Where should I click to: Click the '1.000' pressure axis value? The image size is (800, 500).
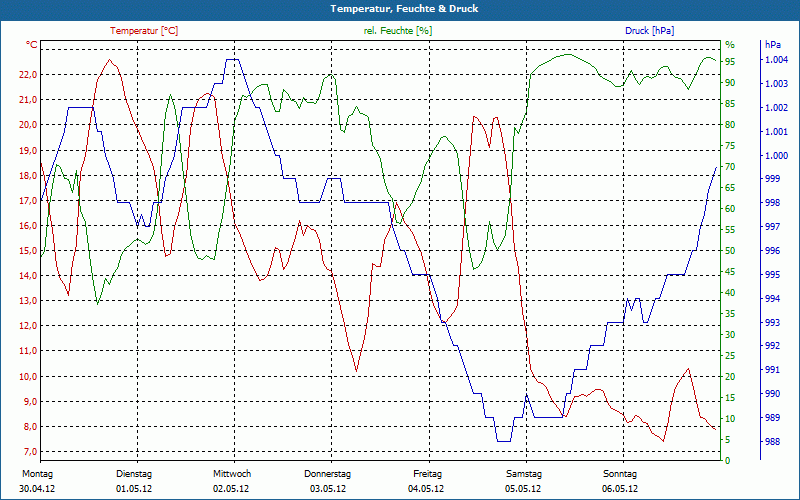pos(776,155)
